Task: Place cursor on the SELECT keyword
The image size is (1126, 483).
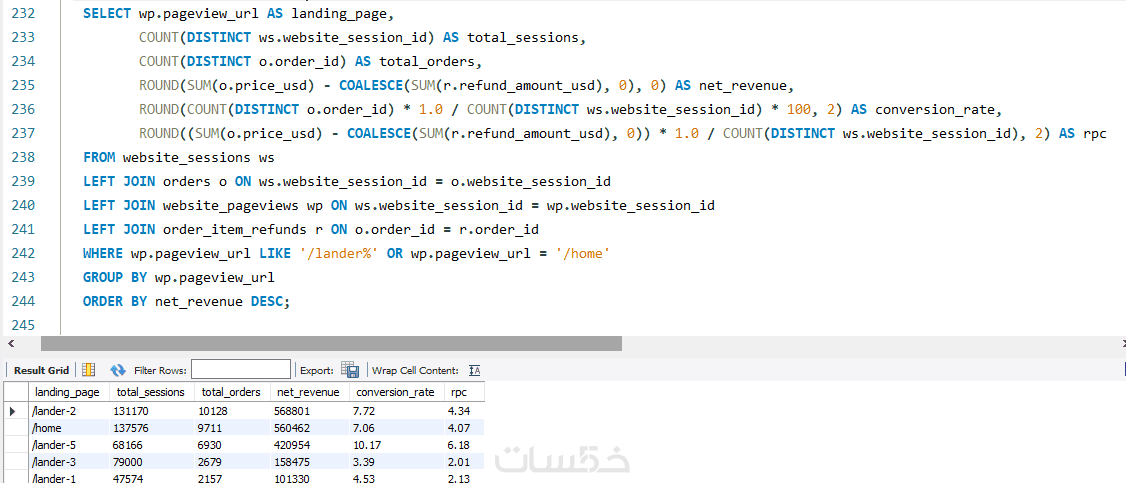Action: click(108, 14)
